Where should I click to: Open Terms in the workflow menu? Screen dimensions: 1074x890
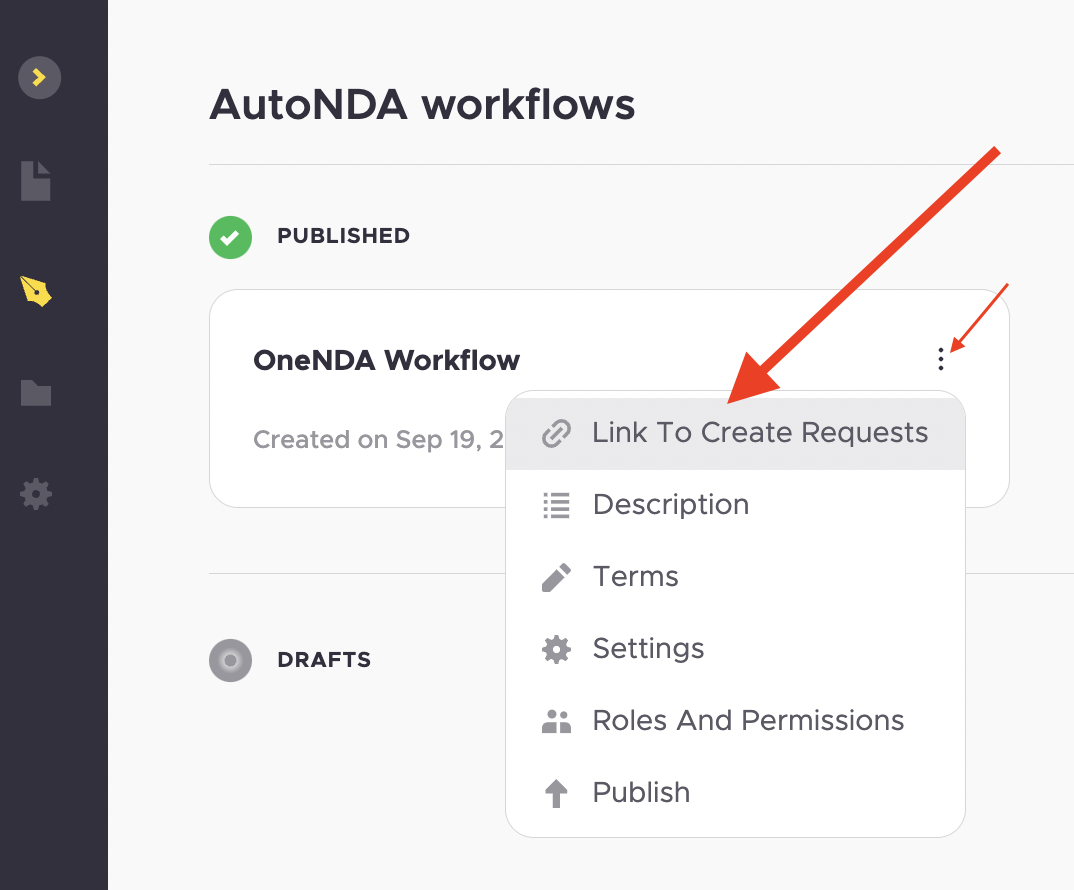[x=735, y=577]
